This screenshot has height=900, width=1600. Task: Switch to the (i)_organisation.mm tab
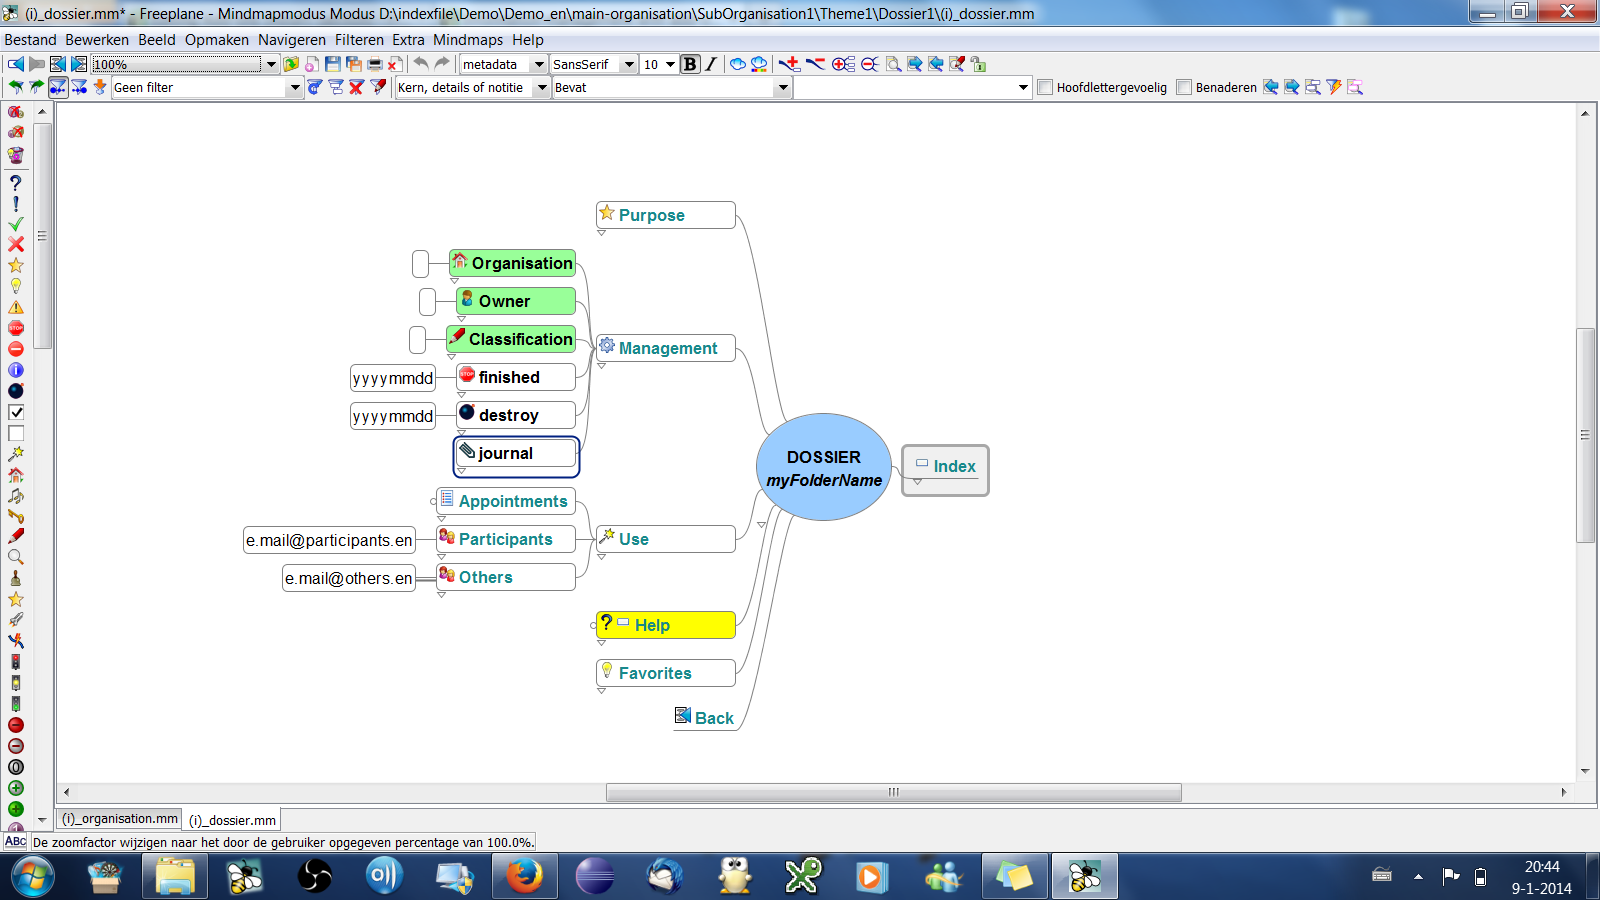(119, 819)
